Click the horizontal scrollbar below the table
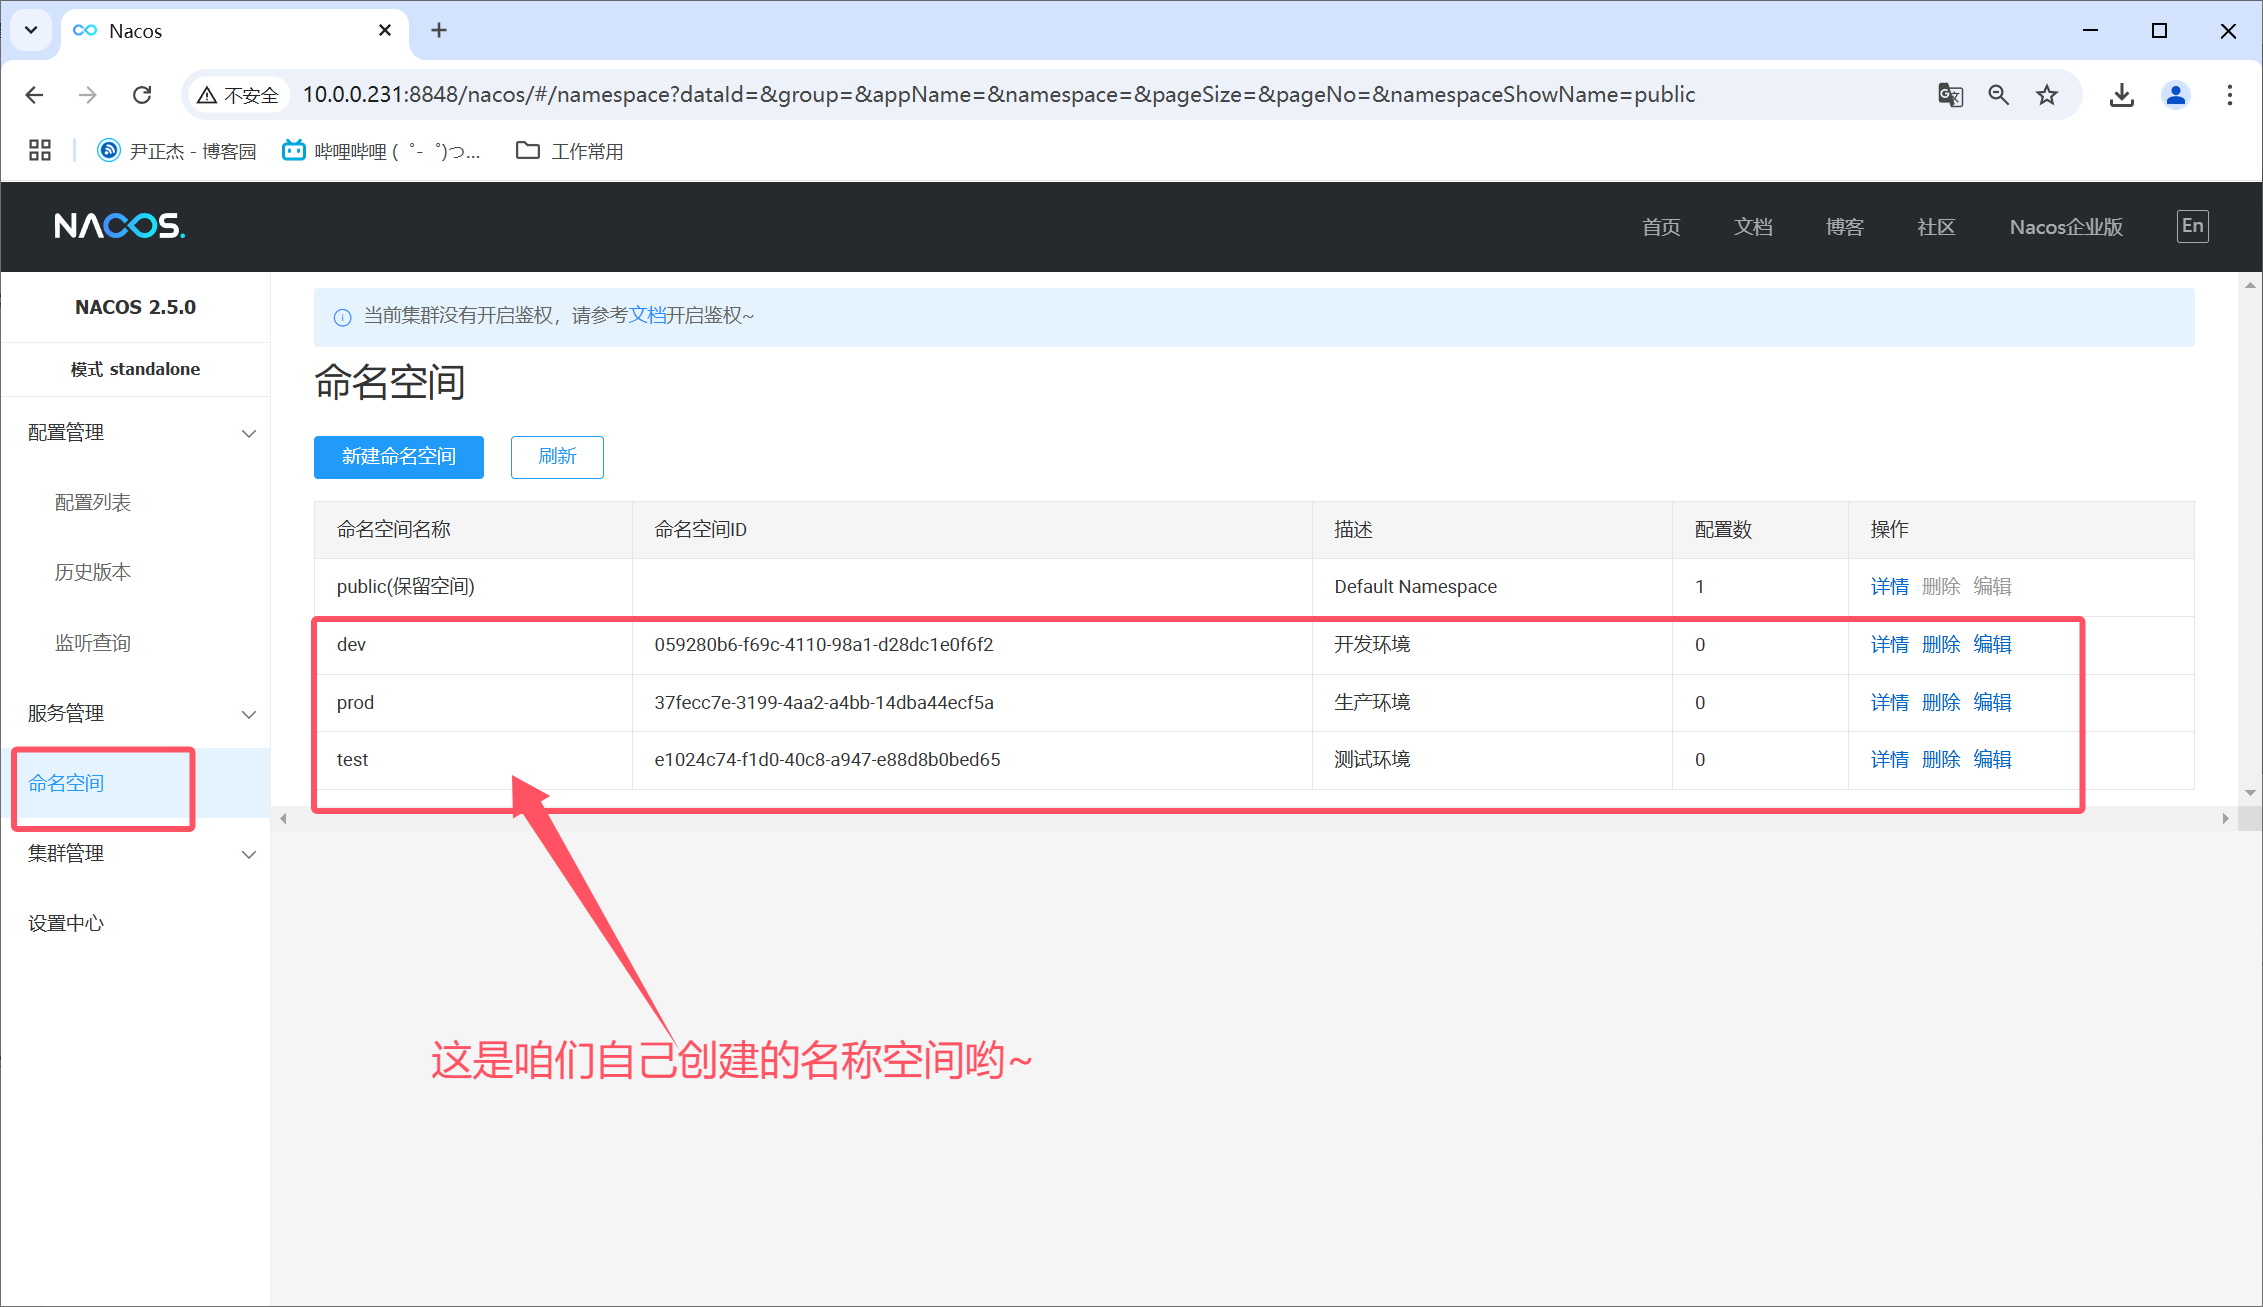Image resolution: width=2263 pixels, height=1307 pixels. [x=1250, y=818]
